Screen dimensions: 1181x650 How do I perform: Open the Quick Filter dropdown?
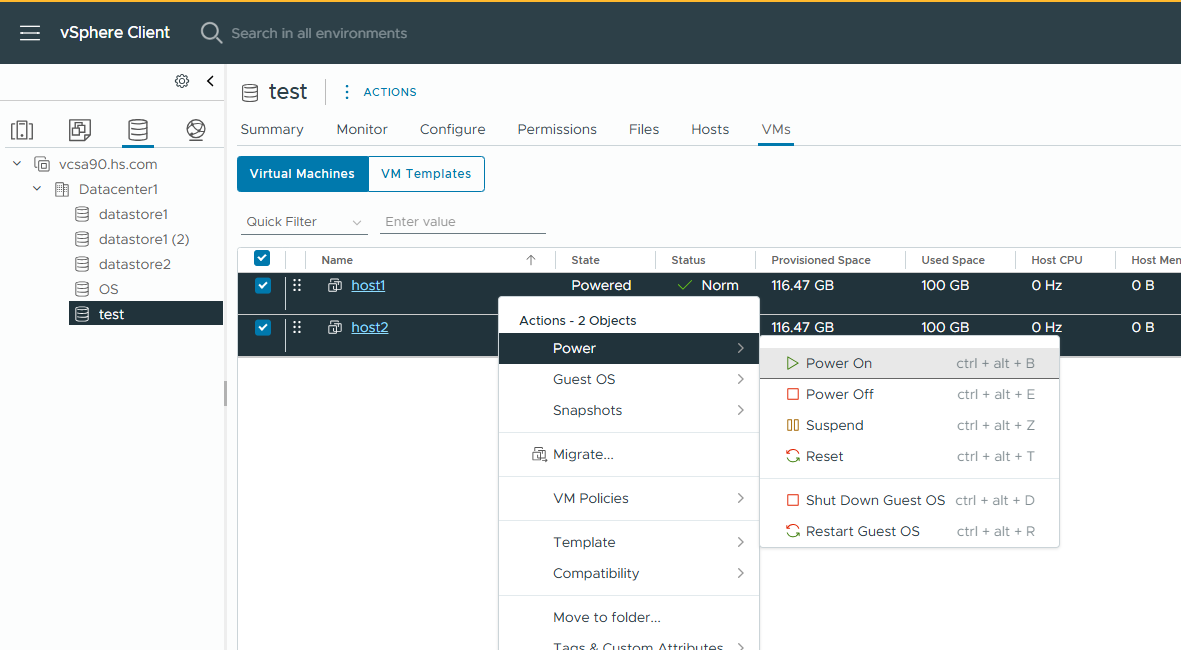304,221
